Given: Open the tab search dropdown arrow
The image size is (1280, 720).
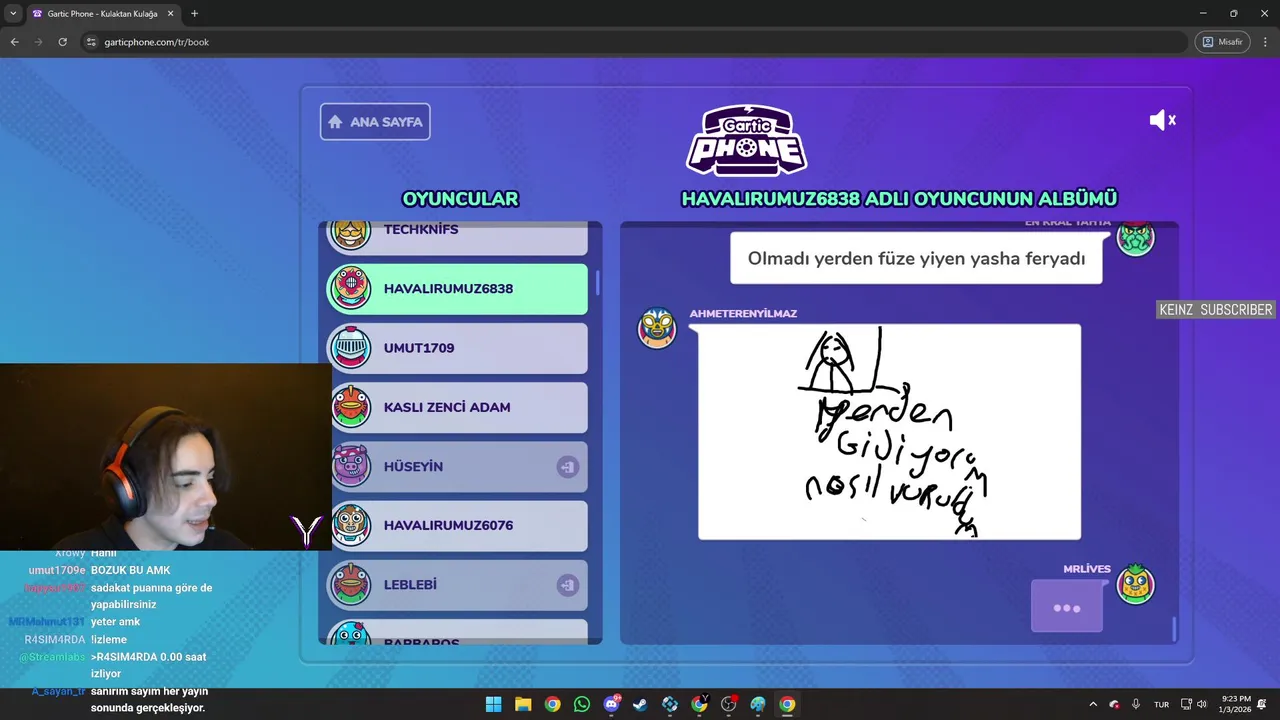Looking at the screenshot, I should pos(13,14).
